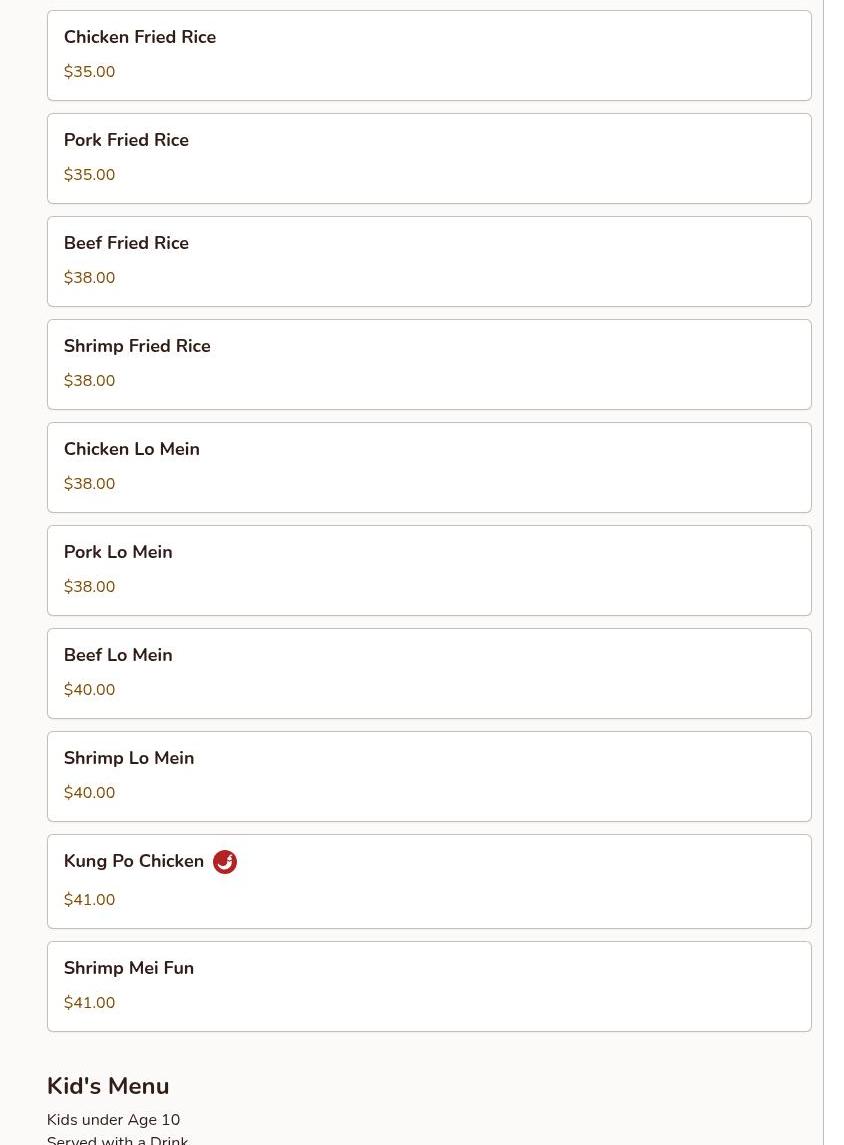Select the Shrimp Mei Fun card
The image size is (844, 1145).
click(x=429, y=986)
